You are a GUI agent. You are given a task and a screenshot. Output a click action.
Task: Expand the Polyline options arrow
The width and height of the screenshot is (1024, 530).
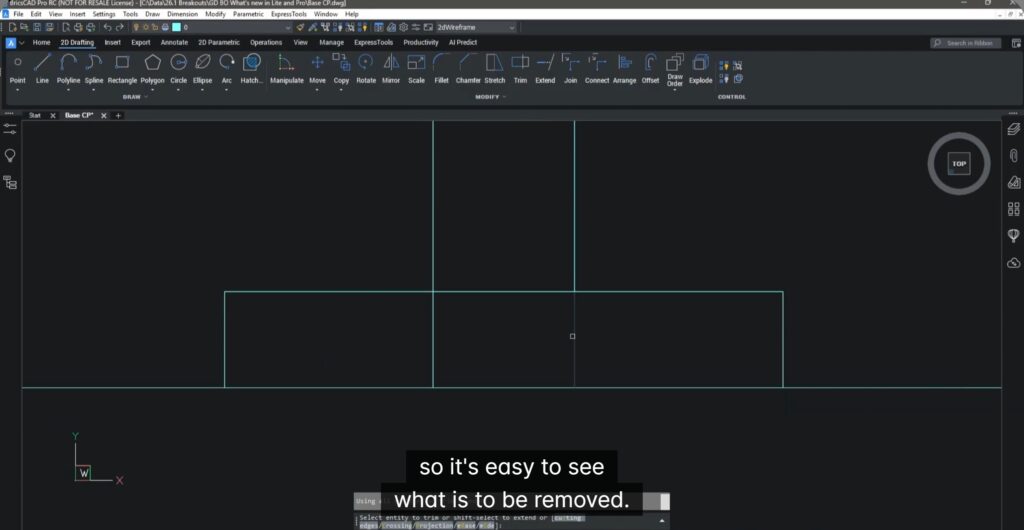click(68, 89)
